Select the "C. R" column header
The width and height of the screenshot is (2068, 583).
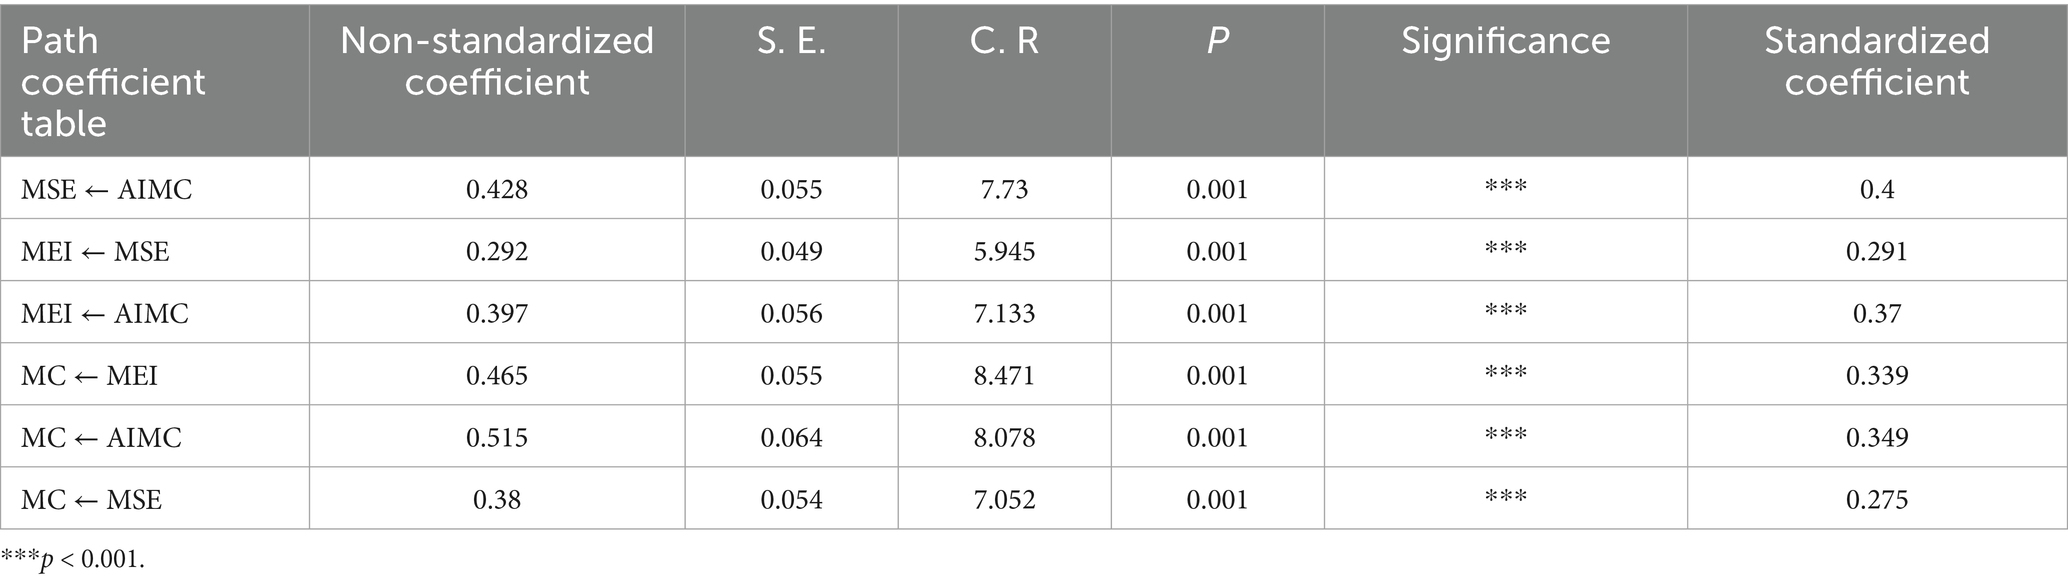1004,40
